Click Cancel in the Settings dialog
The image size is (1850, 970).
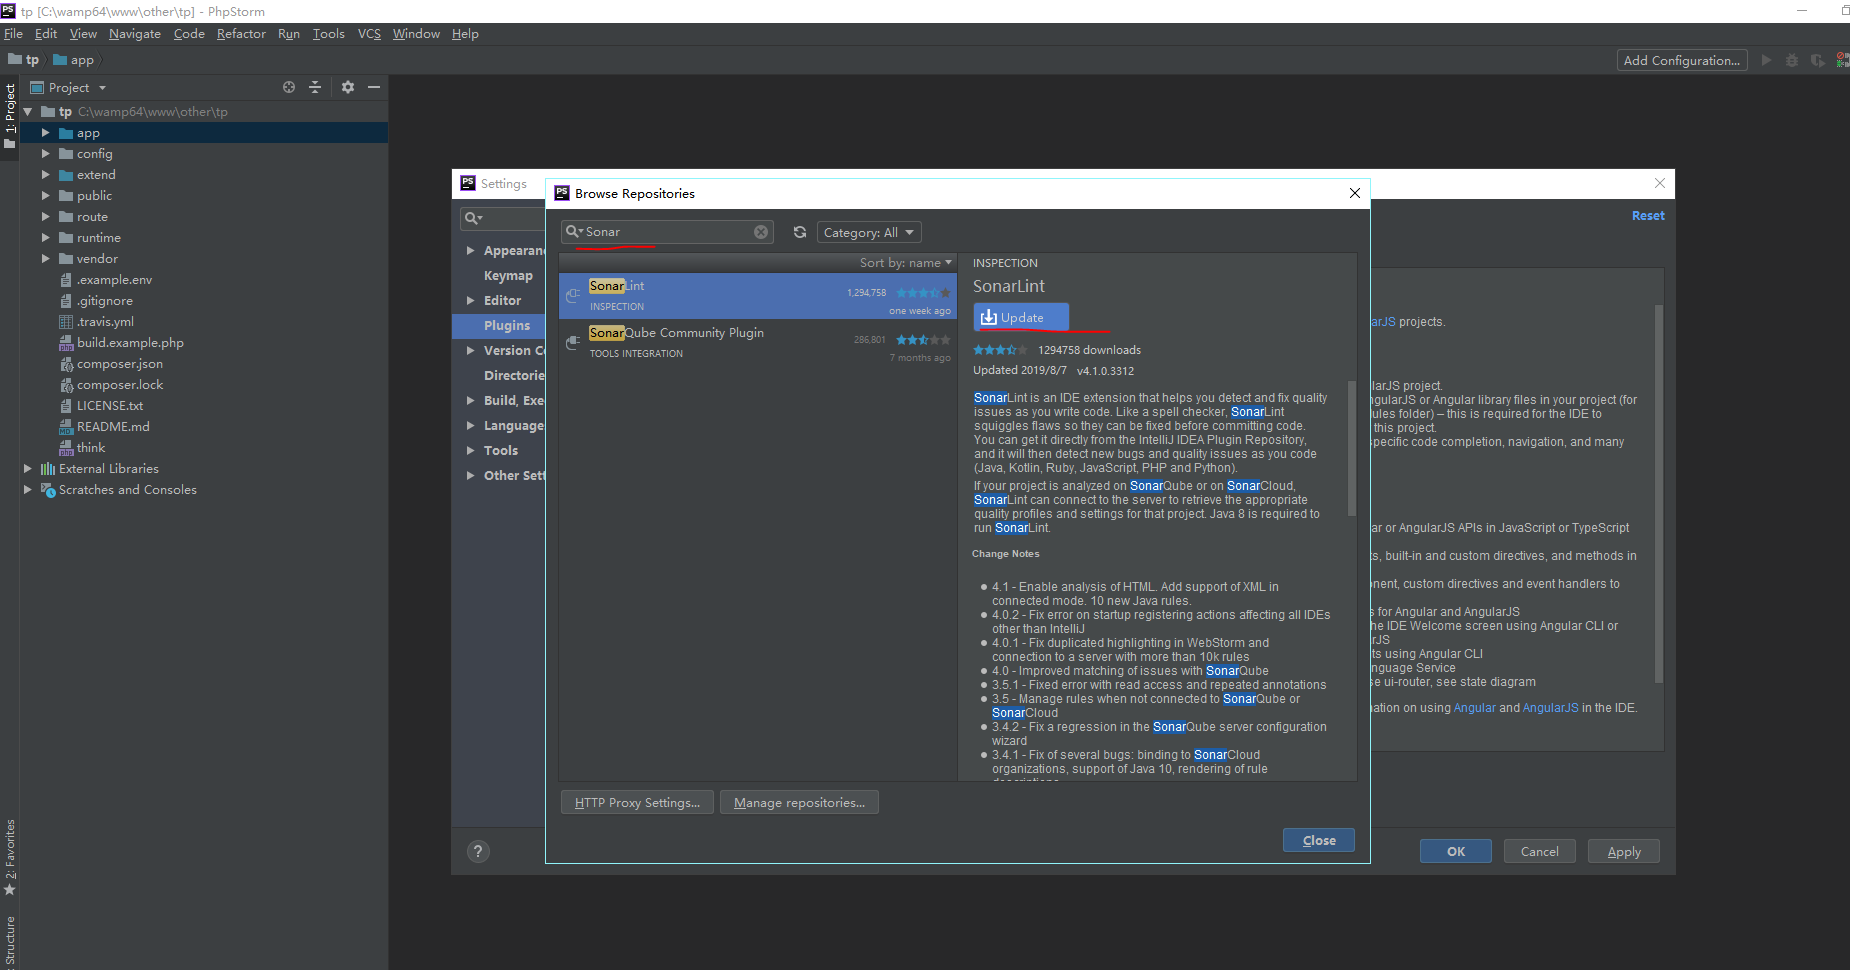pos(1540,851)
